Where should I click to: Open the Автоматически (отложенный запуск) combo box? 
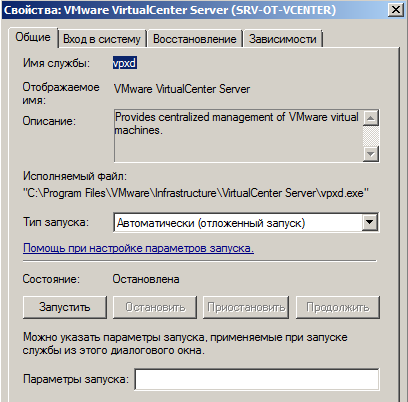(x=246, y=223)
